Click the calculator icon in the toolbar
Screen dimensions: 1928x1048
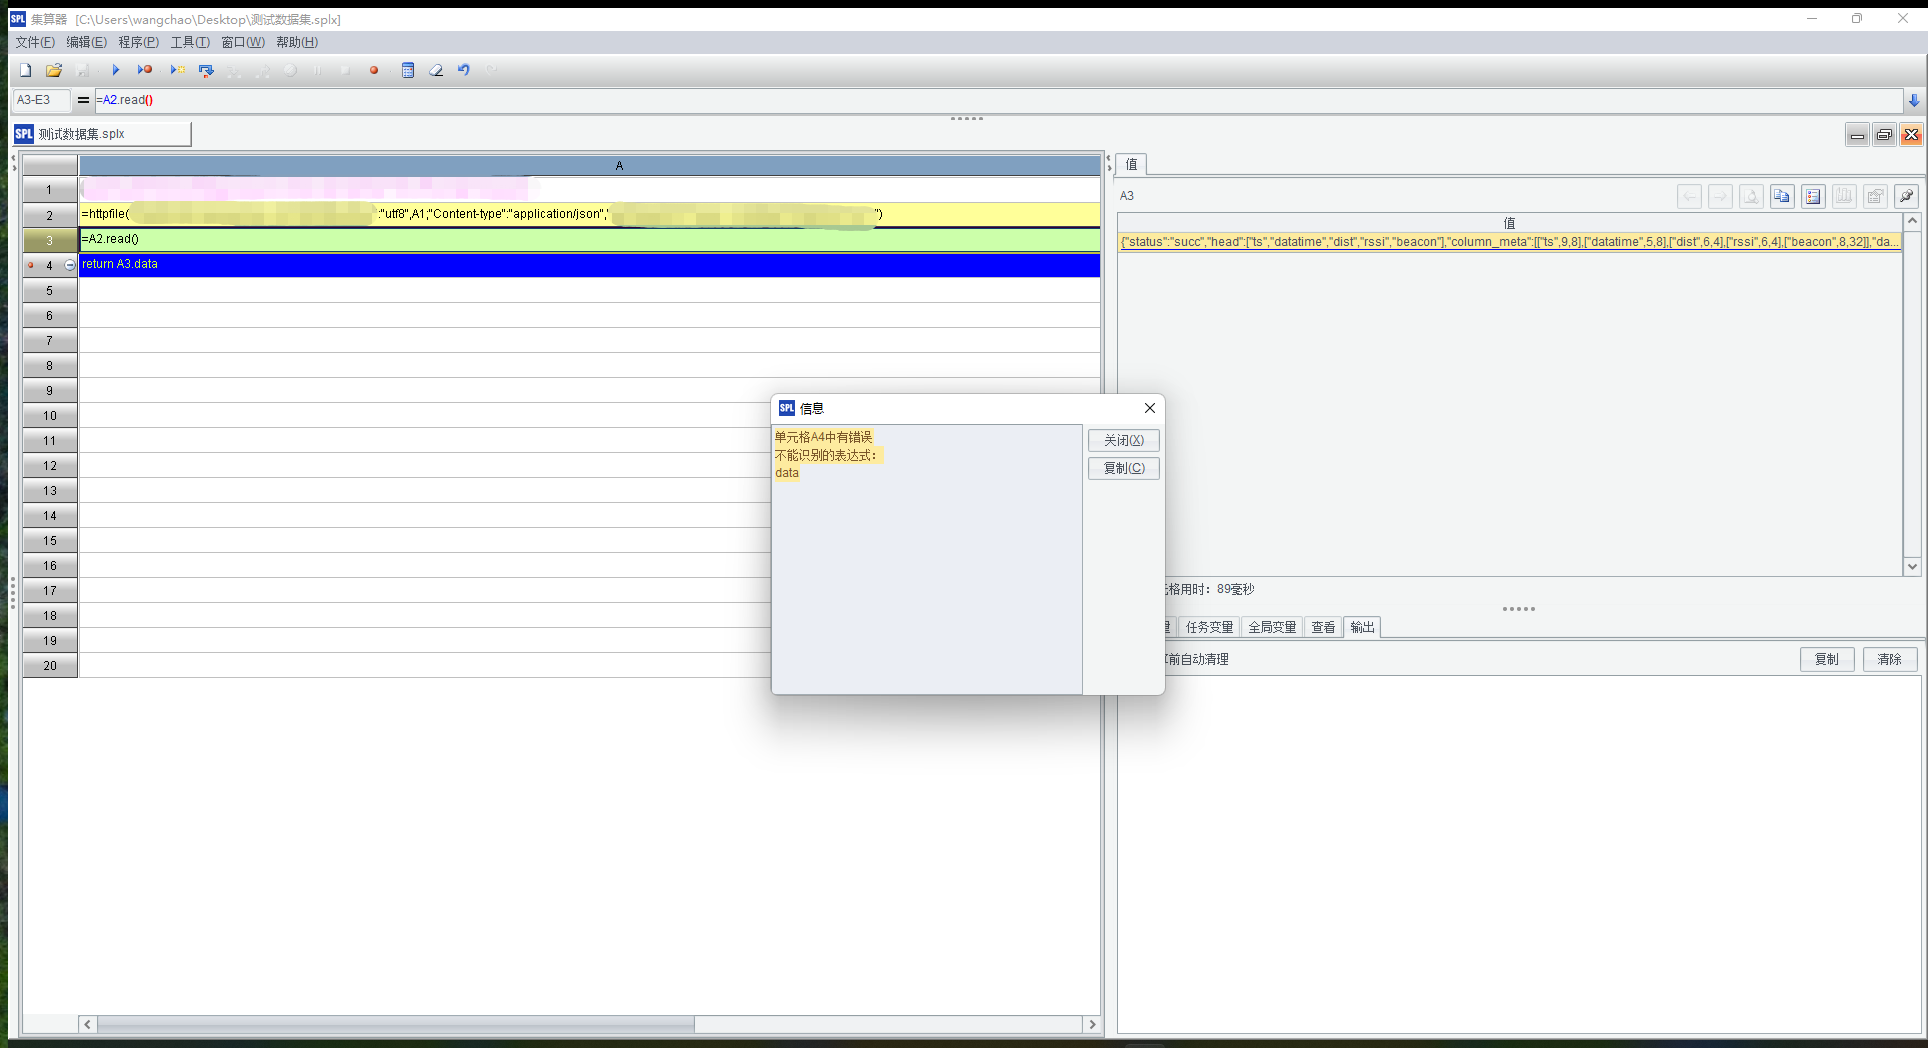[x=408, y=70]
